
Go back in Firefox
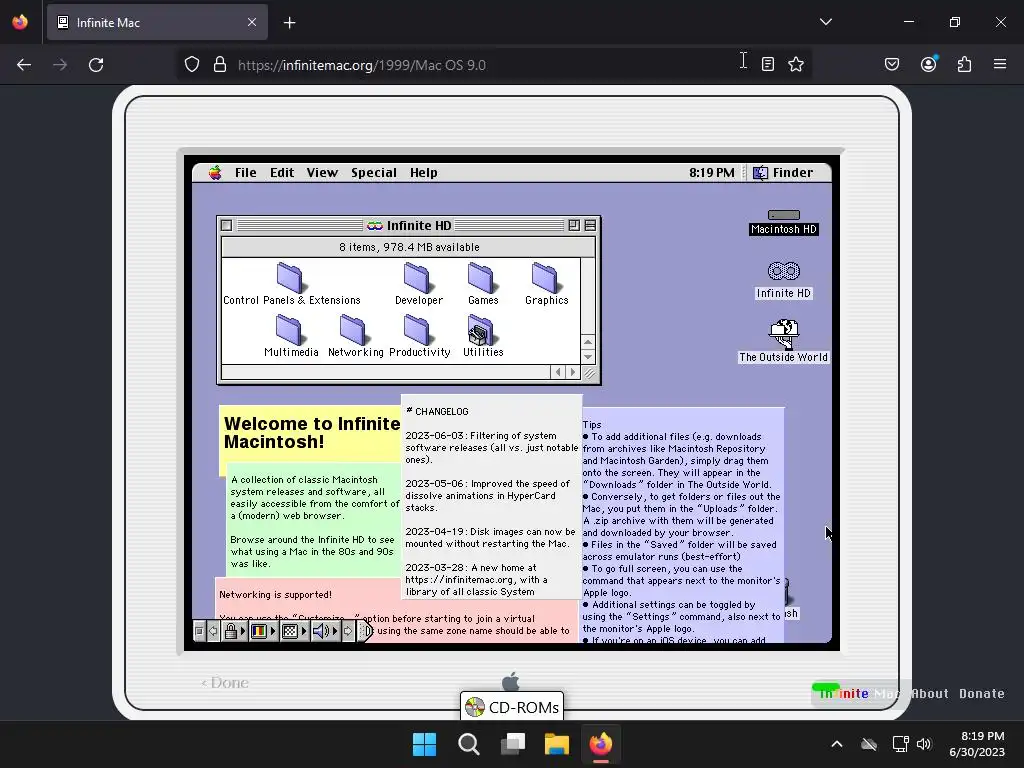(24, 65)
